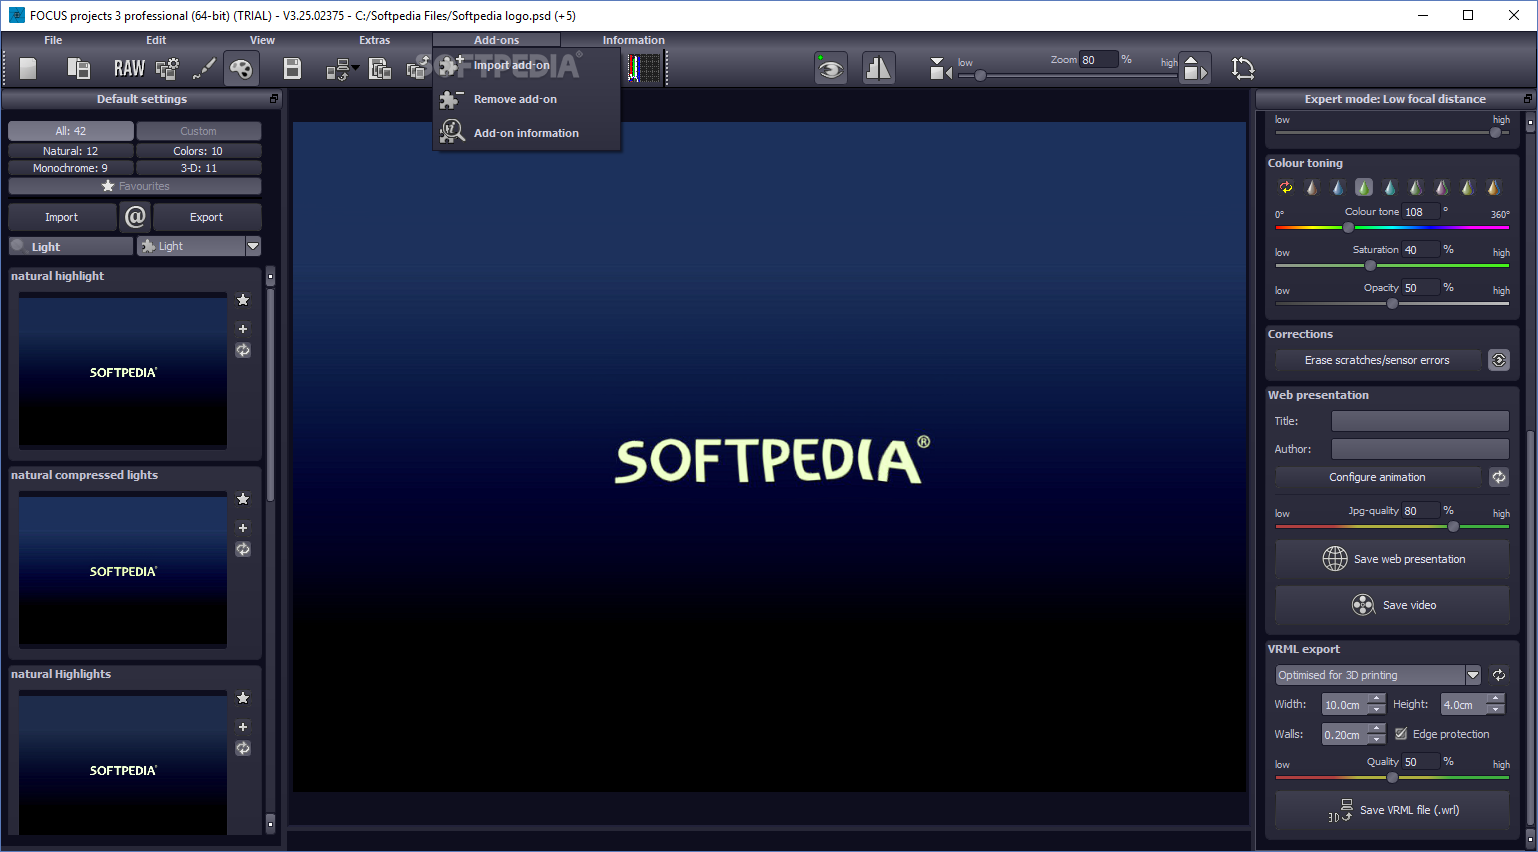1538x852 pixels.
Task: Click plus icon on natural highlight preset
Action: coord(243,328)
